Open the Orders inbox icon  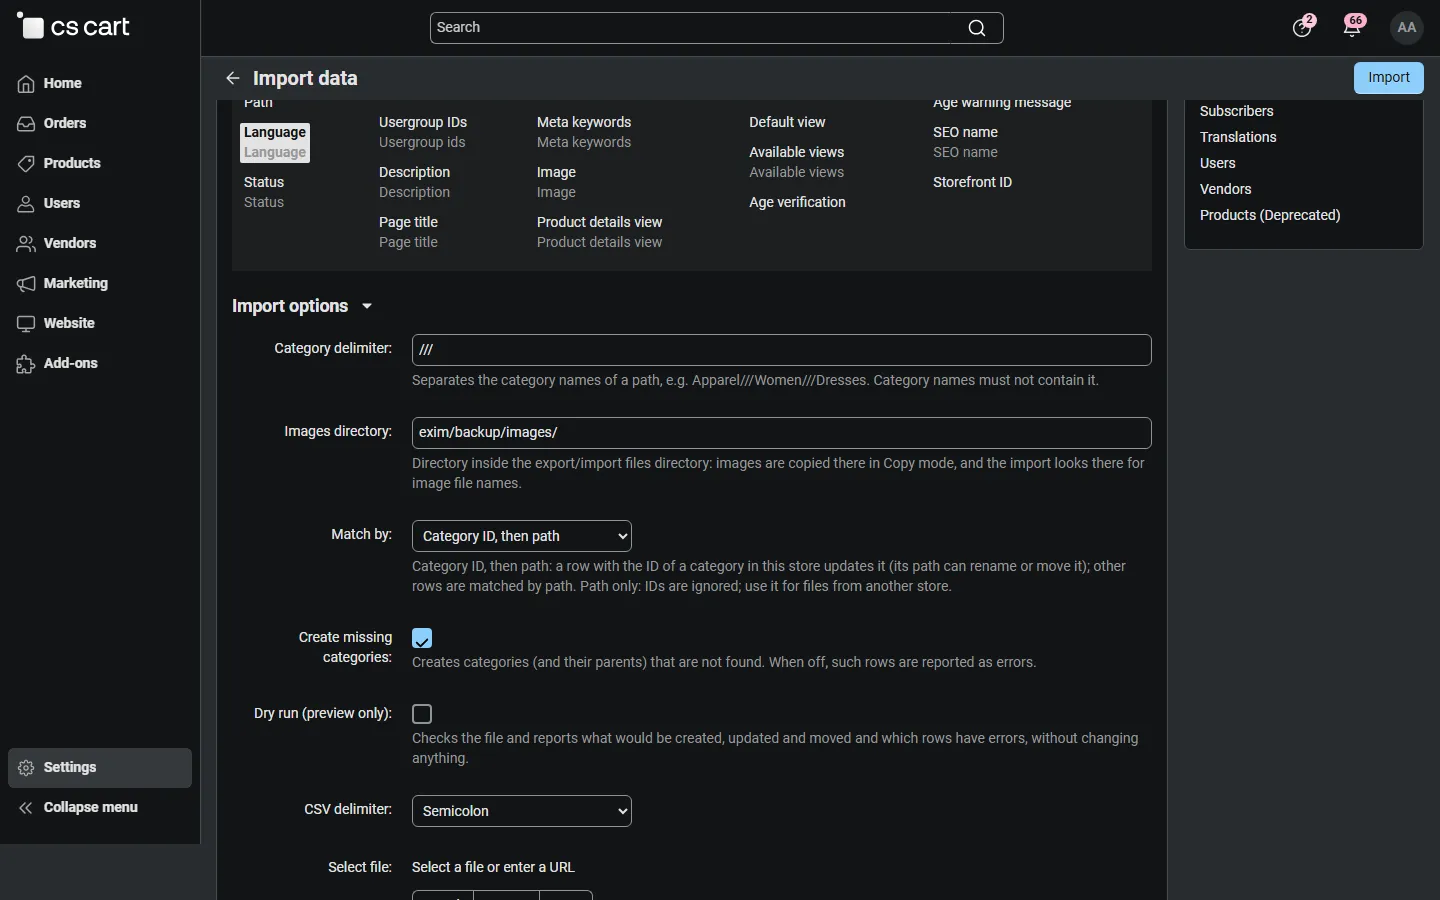coord(26,124)
